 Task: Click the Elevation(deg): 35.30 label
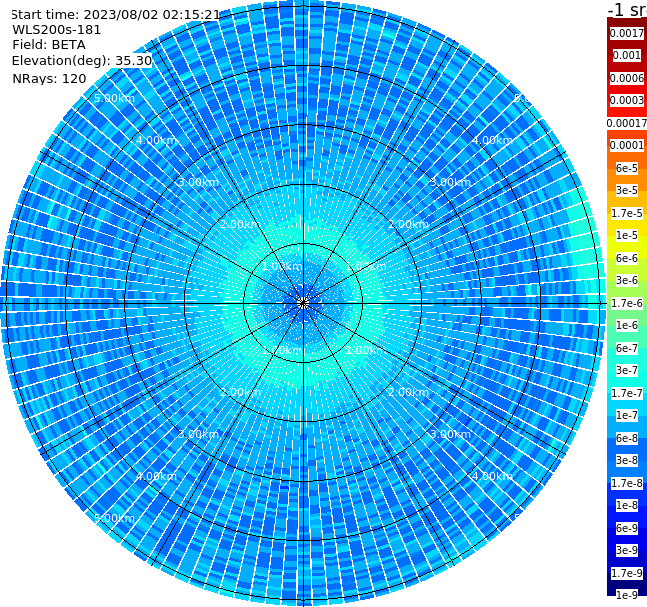(82, 61)
